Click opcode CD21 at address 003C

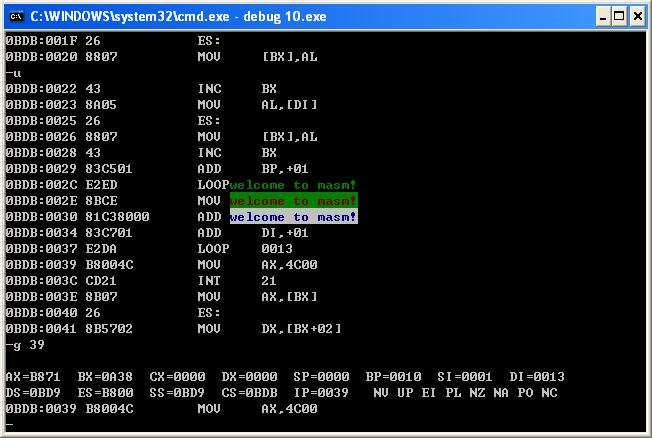click(x=101, y=281)
